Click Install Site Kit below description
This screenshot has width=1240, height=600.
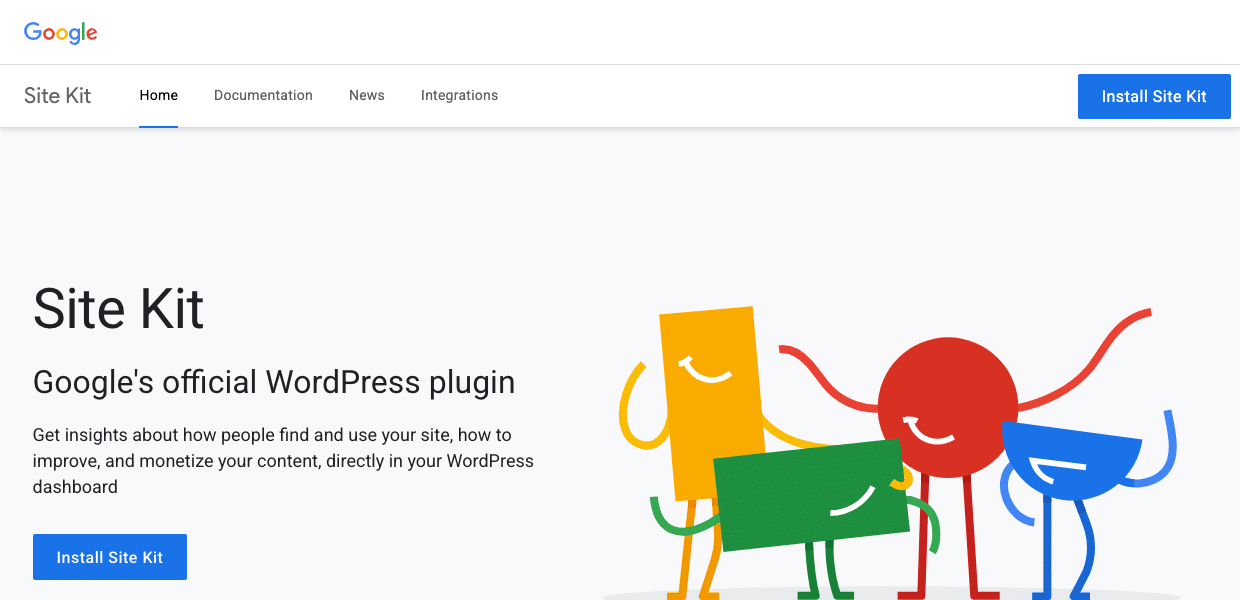coord(110,557)
